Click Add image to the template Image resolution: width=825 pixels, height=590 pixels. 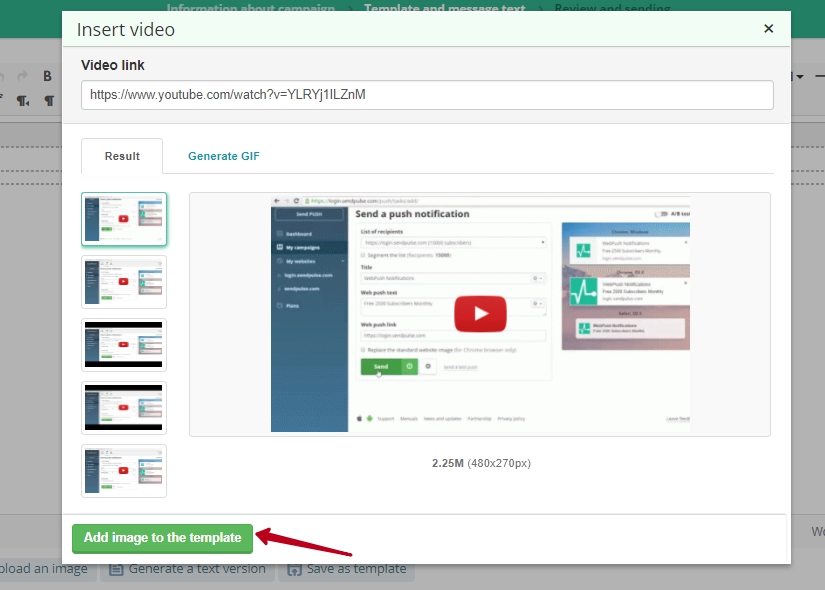tap(161, 538)
